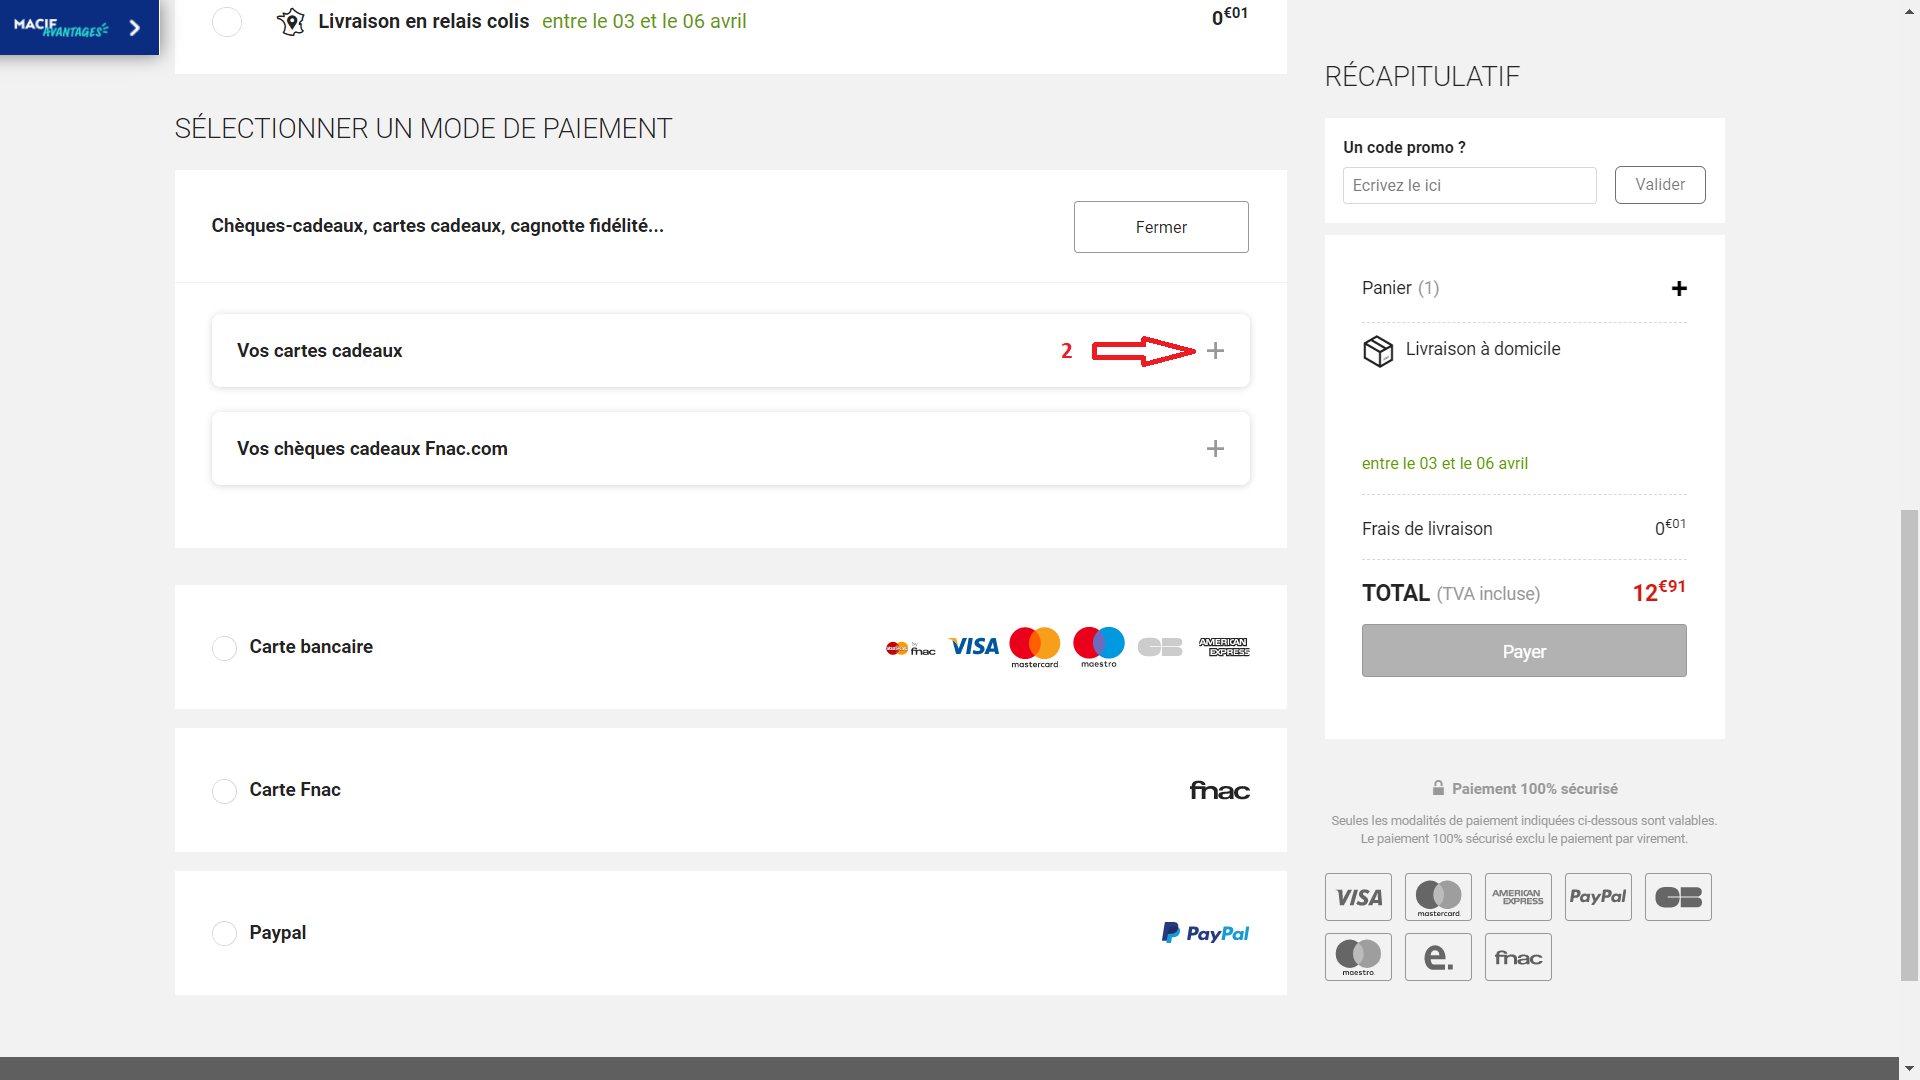The height and width of the screenshot is (1080, 1920).
Task: Click the home delivery box icon
Action: coord(1378,351)
